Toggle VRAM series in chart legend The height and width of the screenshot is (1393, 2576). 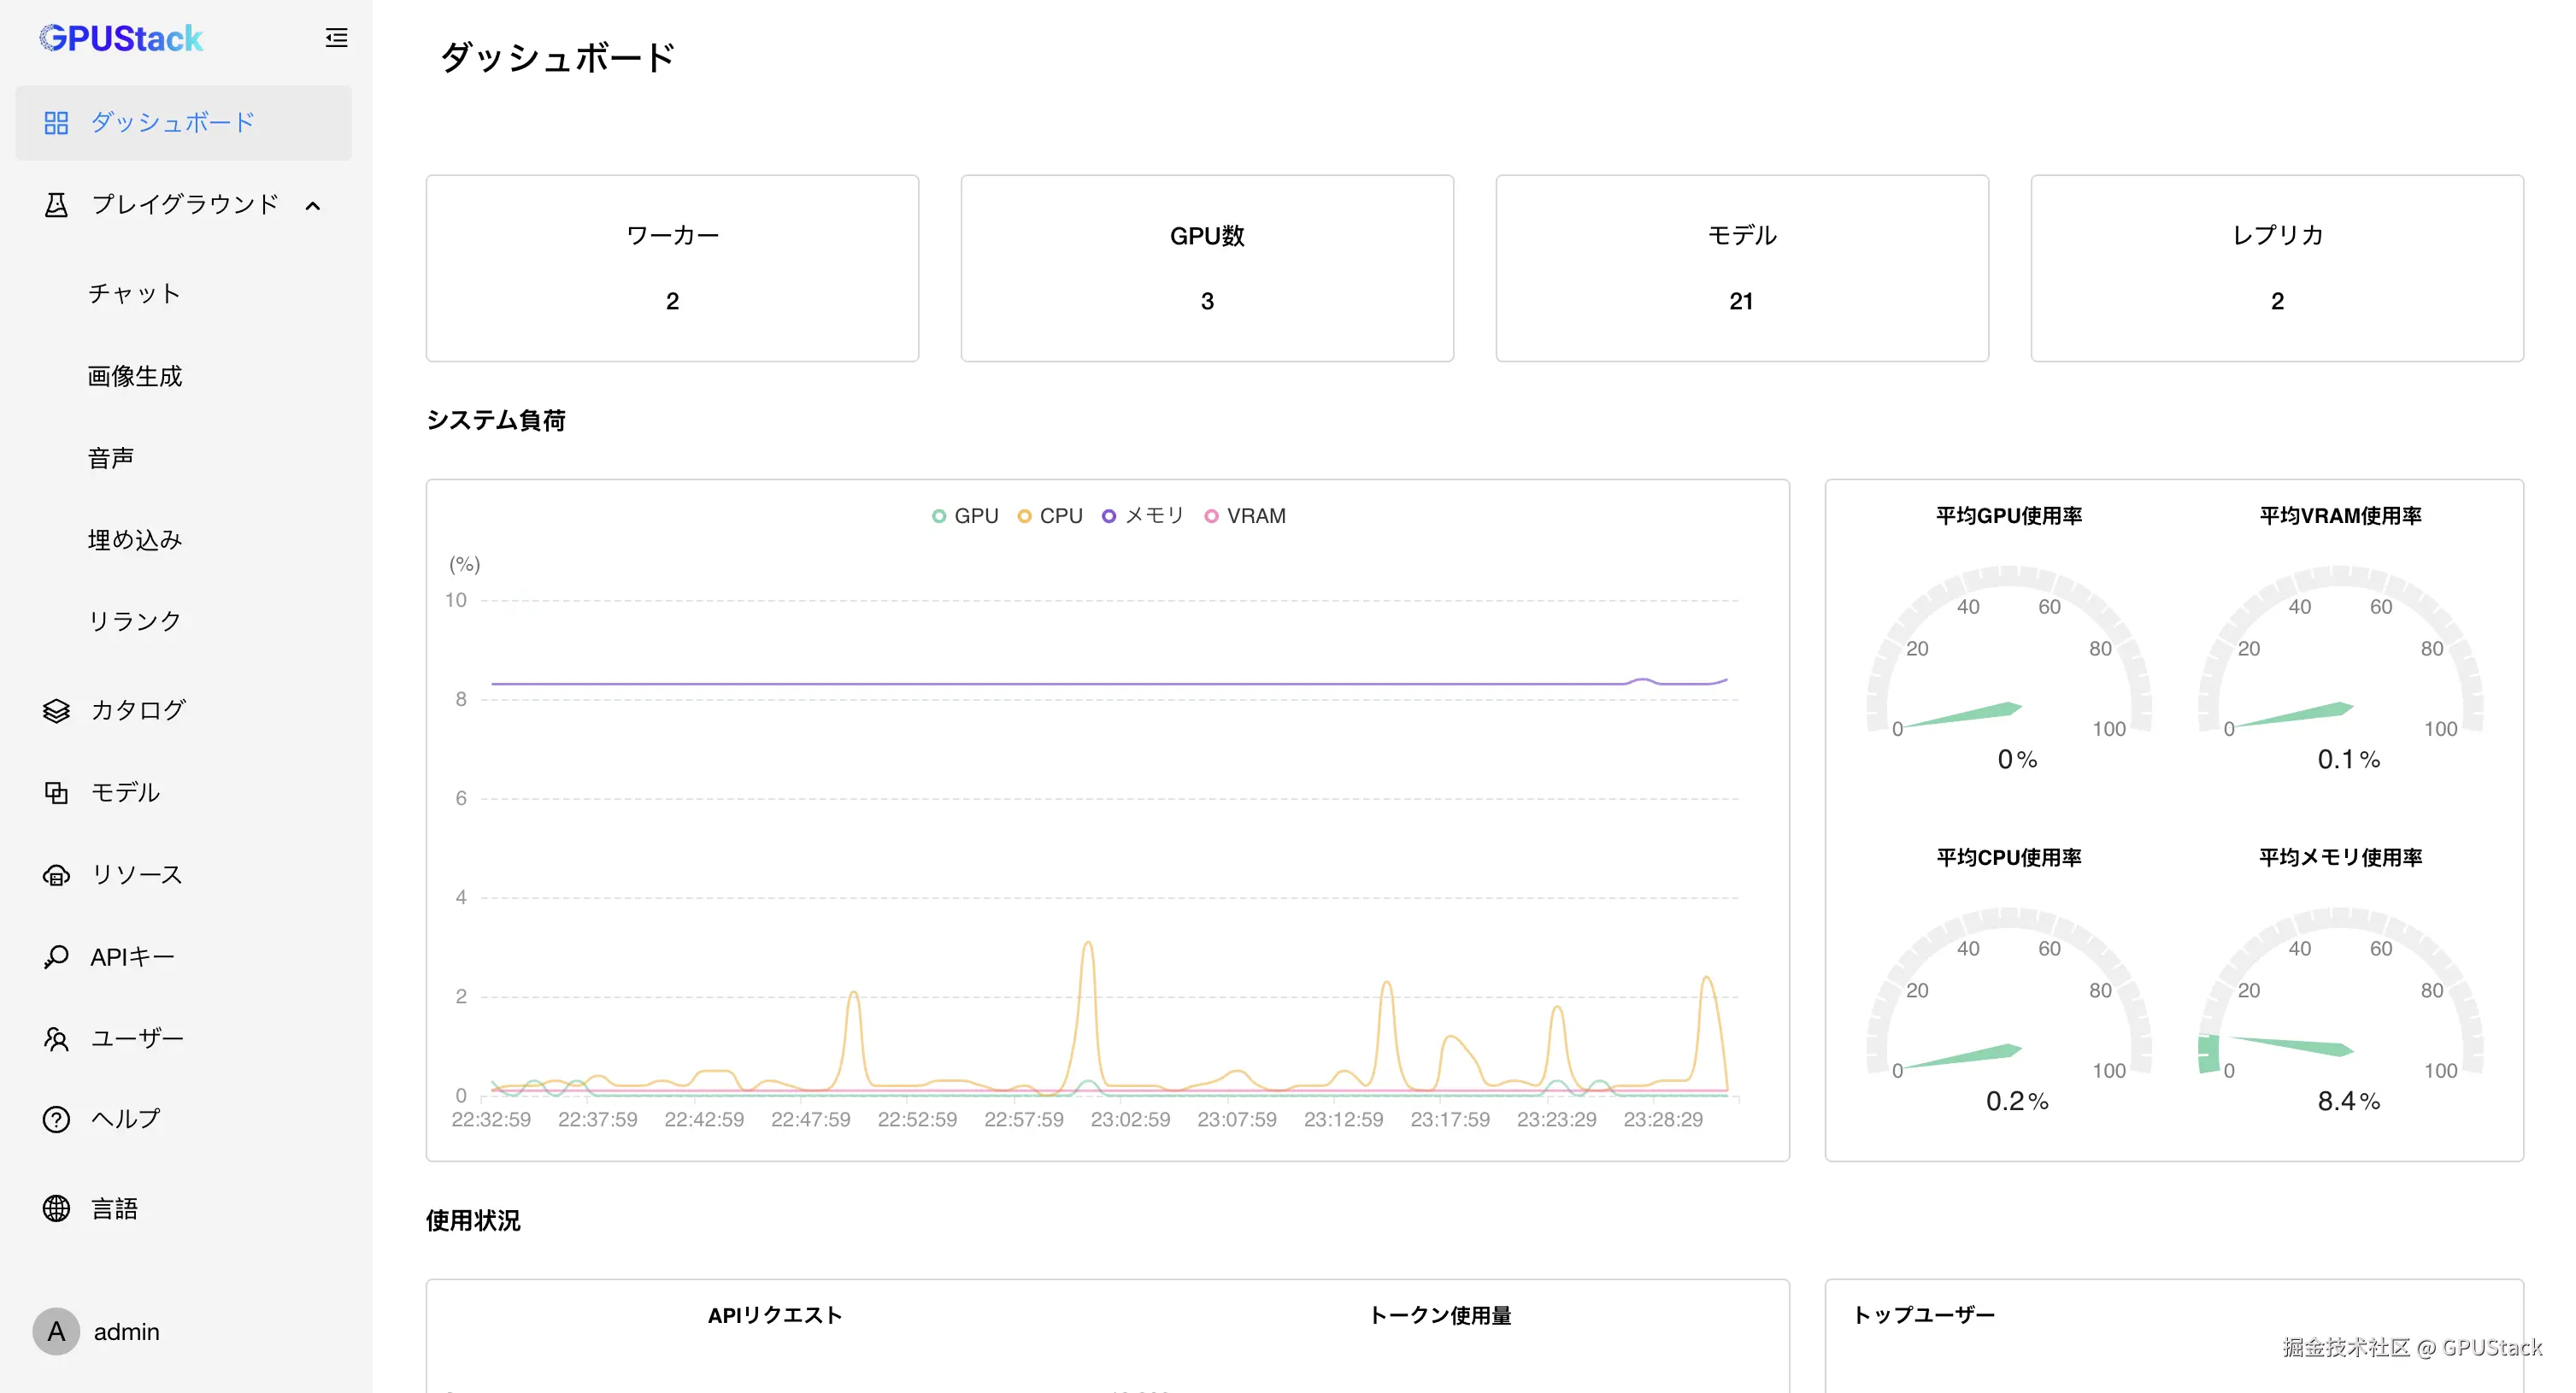coord(1245,516)
